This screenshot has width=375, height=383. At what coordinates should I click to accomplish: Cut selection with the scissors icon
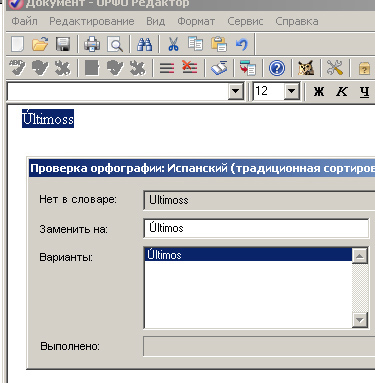(173, 44)
